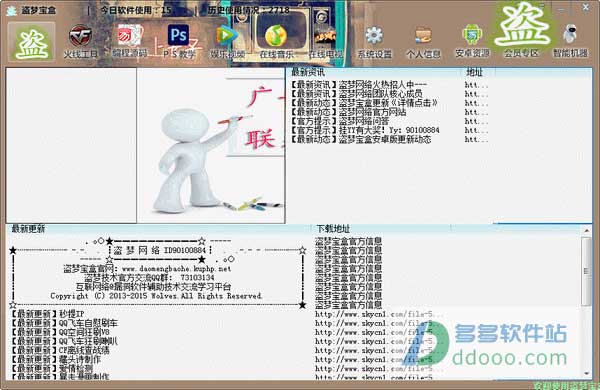This screenshot has width=600, height=390.
Task: Select news row 盗梦网络团队核心成员
Action: click(x=357, y=94)
